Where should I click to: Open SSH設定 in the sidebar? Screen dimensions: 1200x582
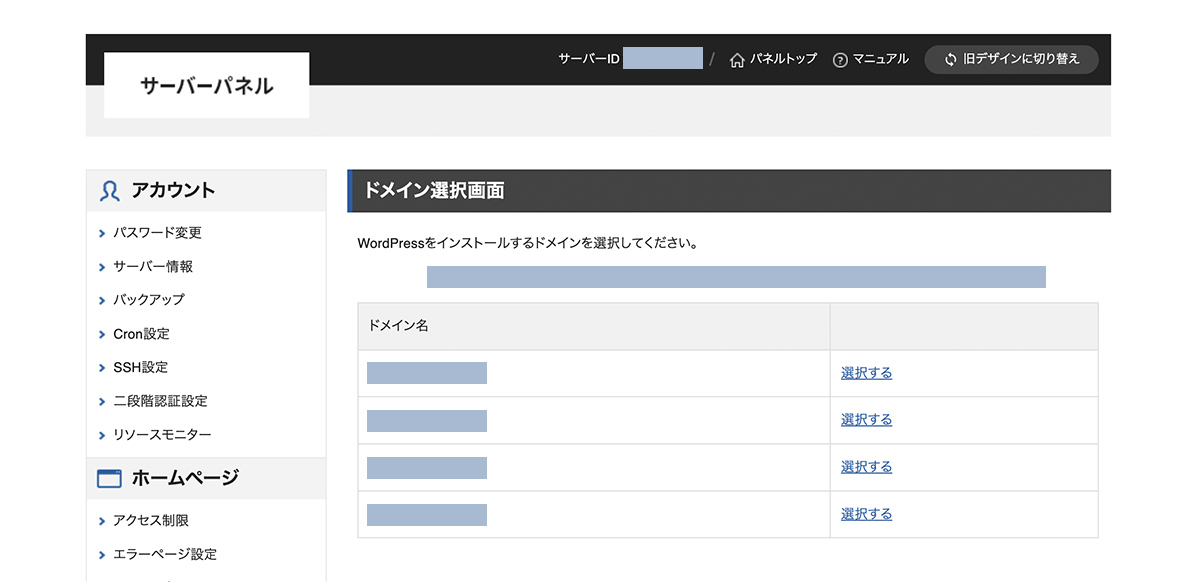[140, 367]
